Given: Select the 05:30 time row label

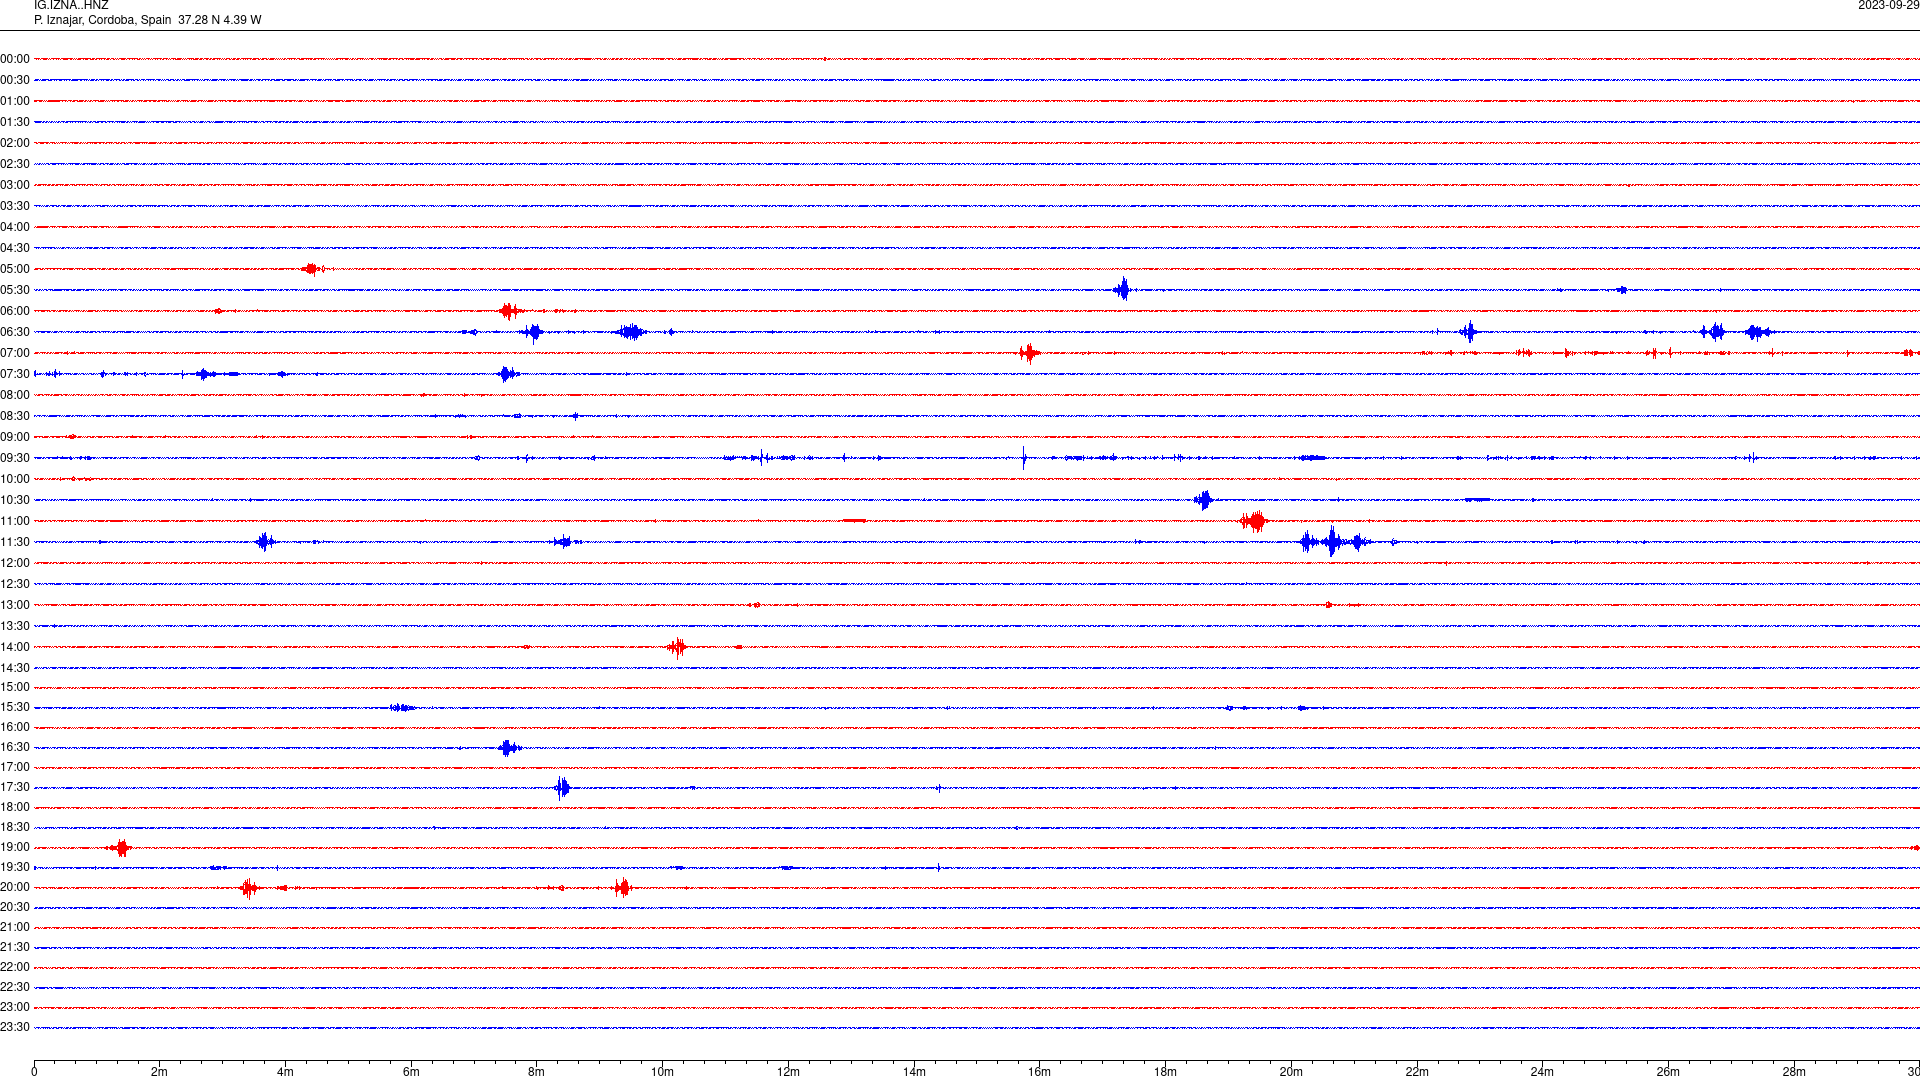Looking at the screenshot, I should coord(15,290).
